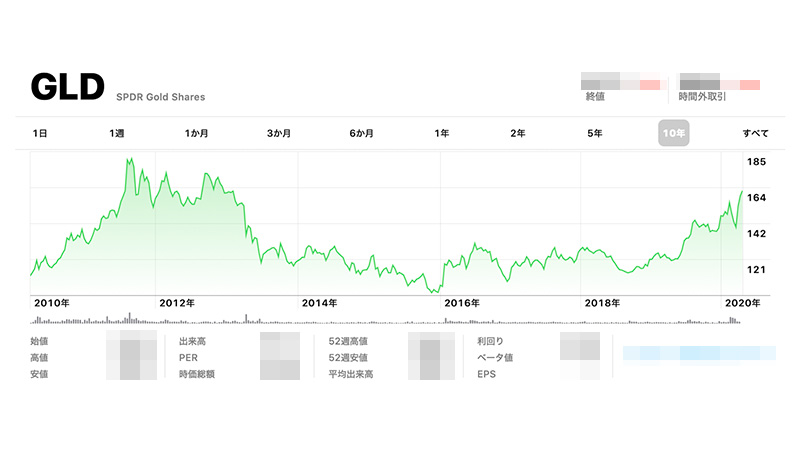Click the 終値 label
The height and width of the screenshot is (450, 800).
pyautogui.click(x=595, y=96)
